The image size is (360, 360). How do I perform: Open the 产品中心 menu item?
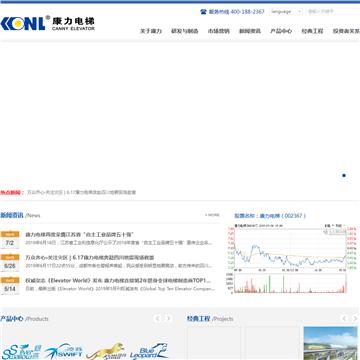click(281, 31)
